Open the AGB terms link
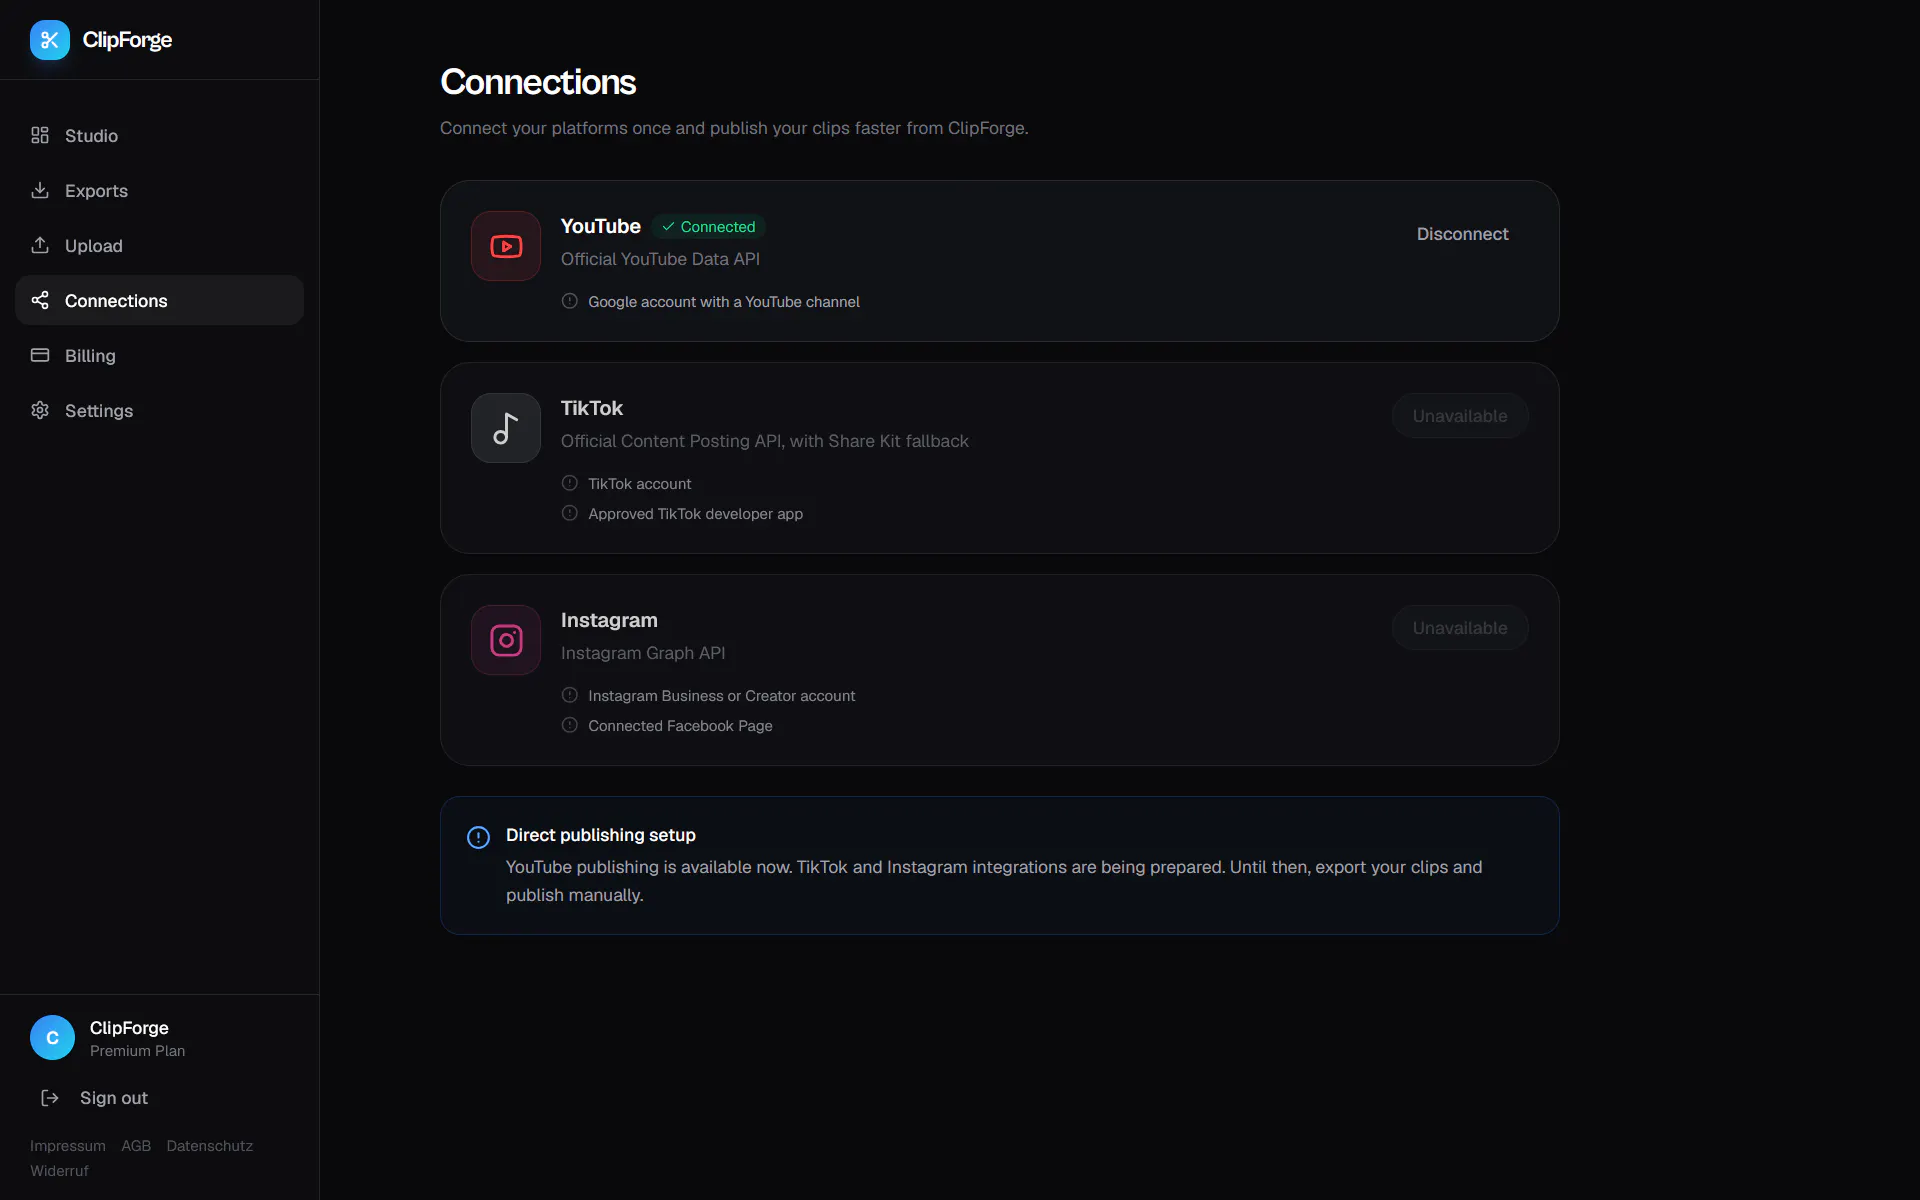1920x1200 pixels. (x=136, y=1146)
